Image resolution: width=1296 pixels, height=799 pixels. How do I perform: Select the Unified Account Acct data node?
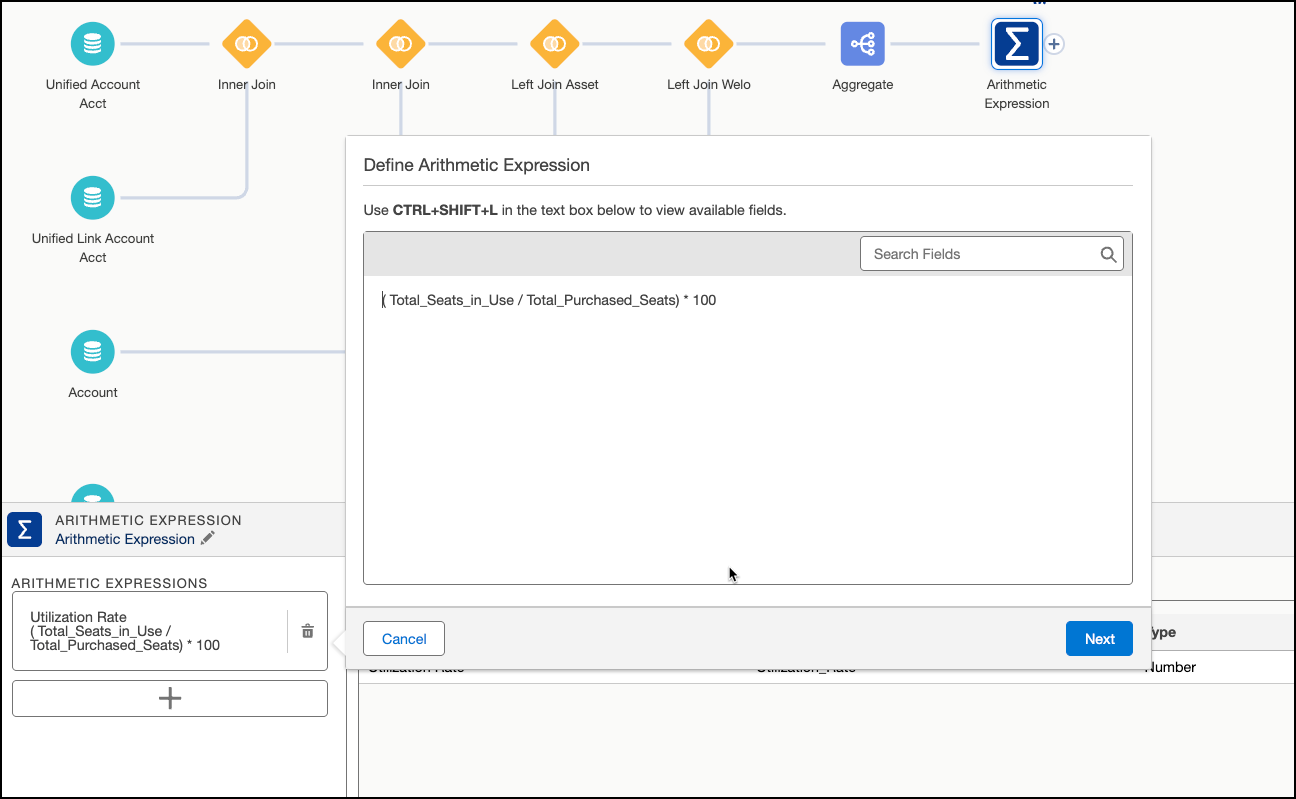(93, 44)
